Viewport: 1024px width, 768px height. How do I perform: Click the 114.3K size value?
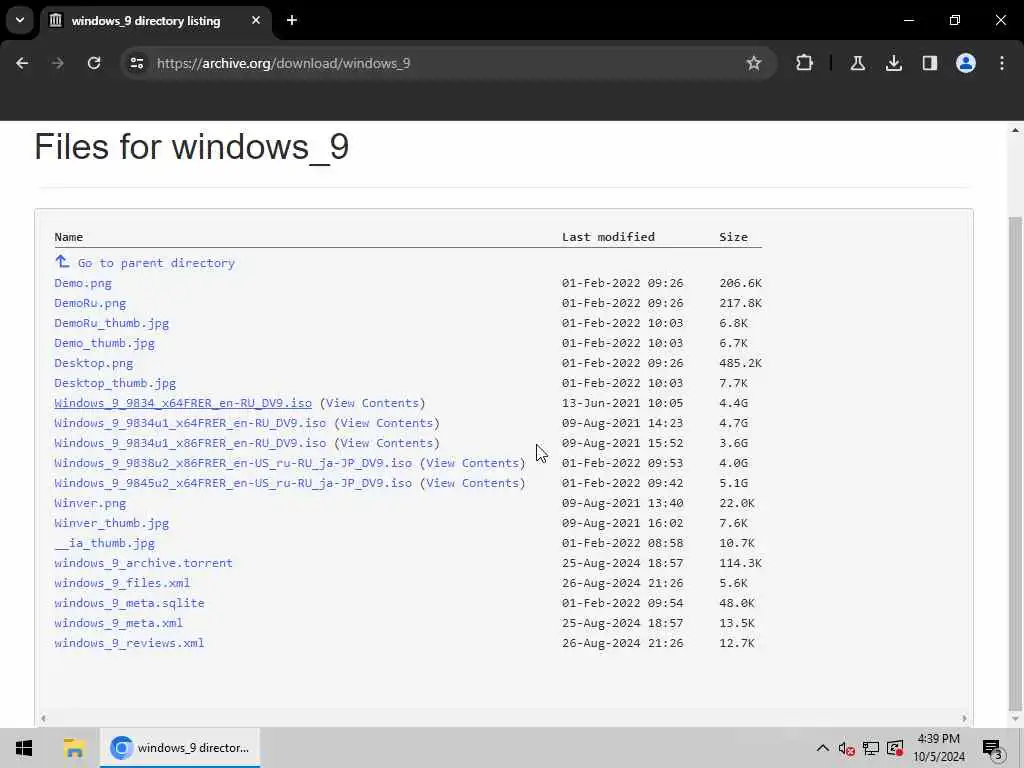(741, 563)
